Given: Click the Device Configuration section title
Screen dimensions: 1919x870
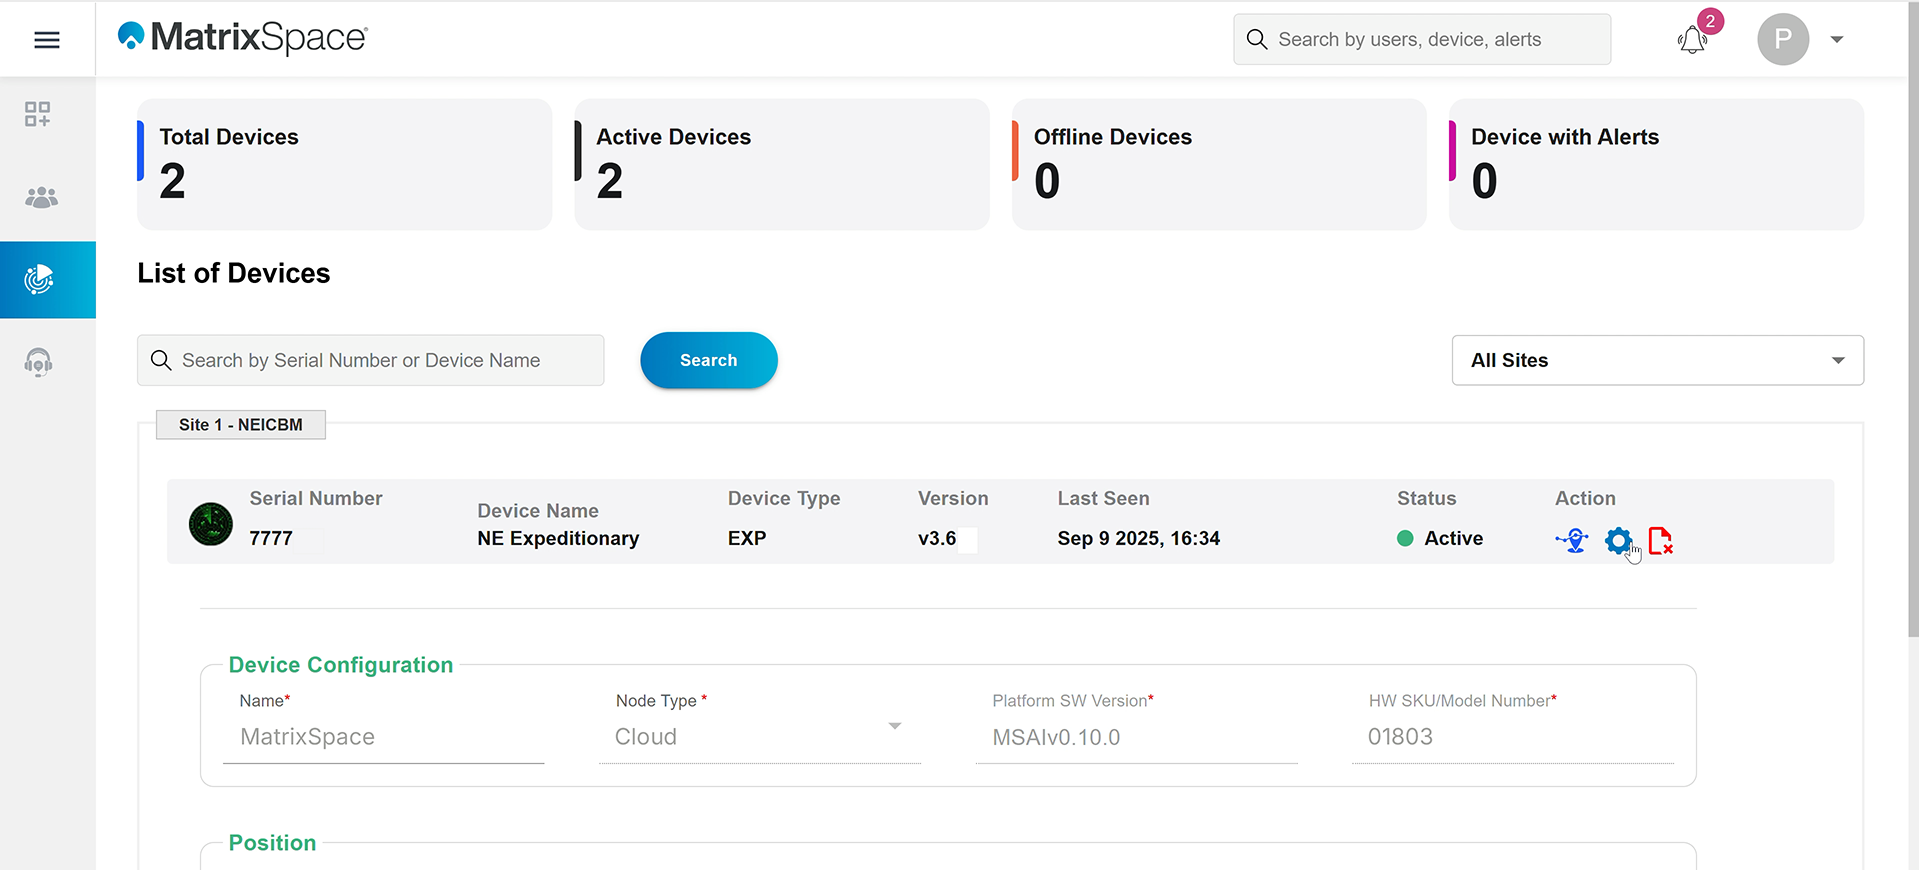Looking at the screenshot, I should pyautogui.click(x=341, y=665).
